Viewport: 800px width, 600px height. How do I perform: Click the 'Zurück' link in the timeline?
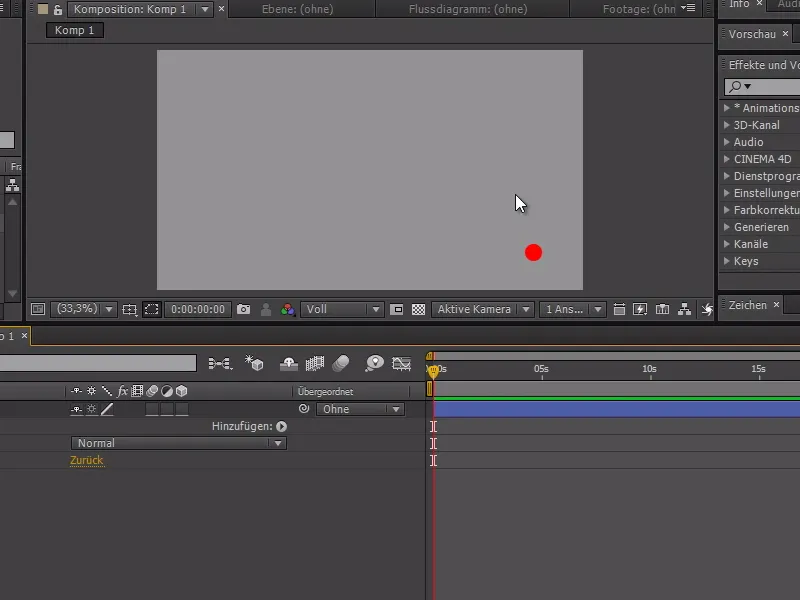[87, 460]
